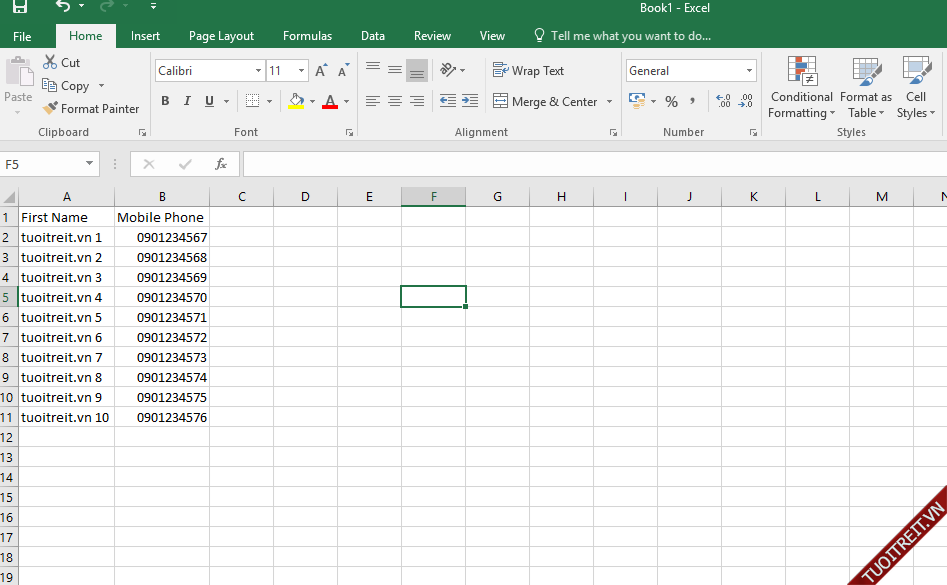The image size is (947, 585).
Task: Open the Page Layout tab
Action: (x=221, y=36)
